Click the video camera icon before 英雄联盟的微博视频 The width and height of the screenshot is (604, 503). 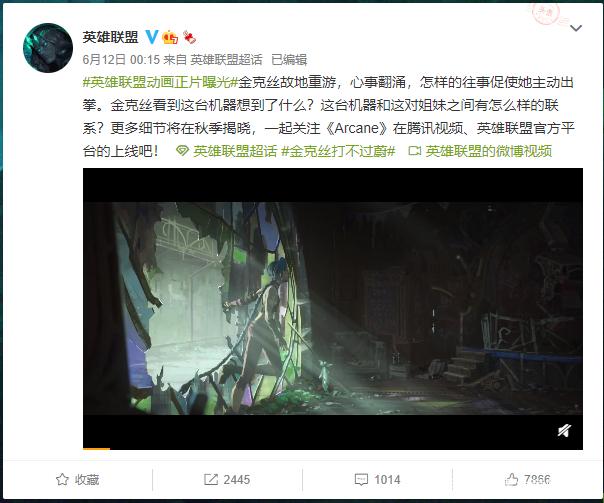(415, 151)
